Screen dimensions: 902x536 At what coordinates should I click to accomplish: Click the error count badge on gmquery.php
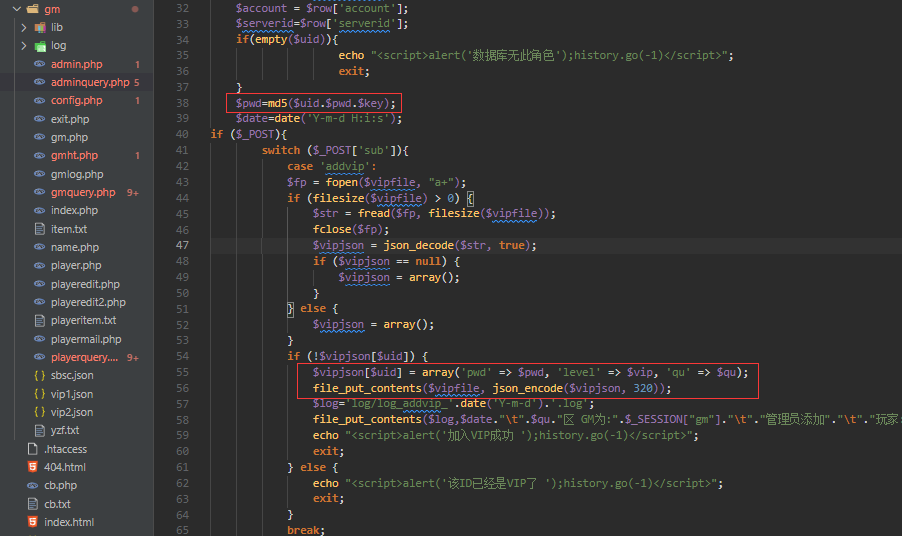133,193
